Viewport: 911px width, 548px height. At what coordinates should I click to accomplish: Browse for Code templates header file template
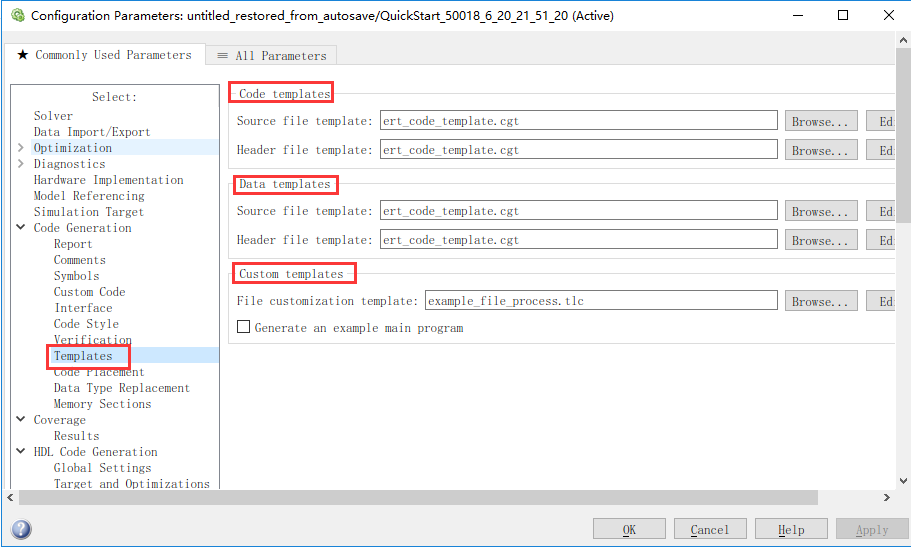point(820,151)
